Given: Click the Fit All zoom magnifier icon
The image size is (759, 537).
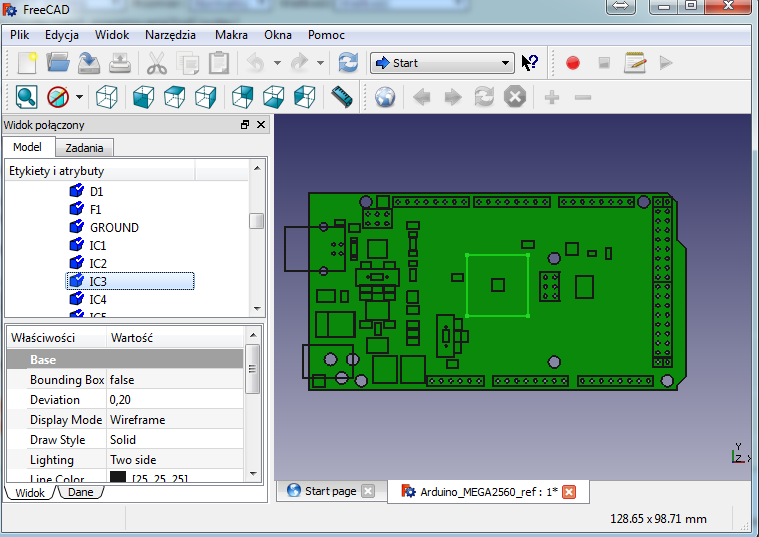Looking at the screenshot, I should [x=26, y=97].
